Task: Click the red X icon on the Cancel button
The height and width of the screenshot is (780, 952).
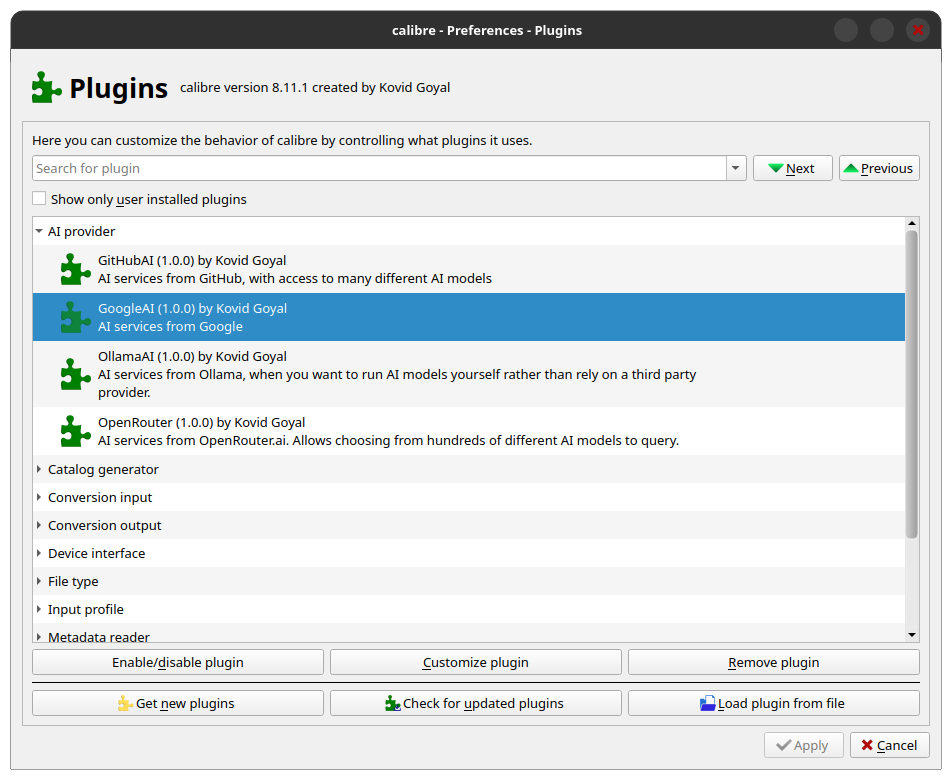Action: click(868, 745)
